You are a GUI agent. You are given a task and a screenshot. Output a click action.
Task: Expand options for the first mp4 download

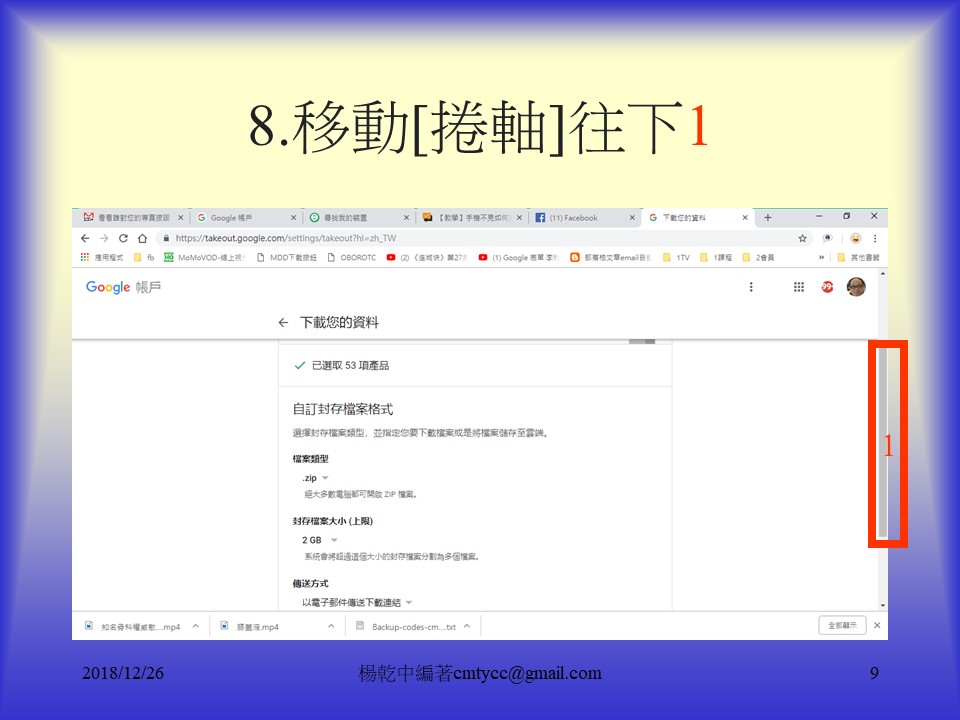click(196, 626)
